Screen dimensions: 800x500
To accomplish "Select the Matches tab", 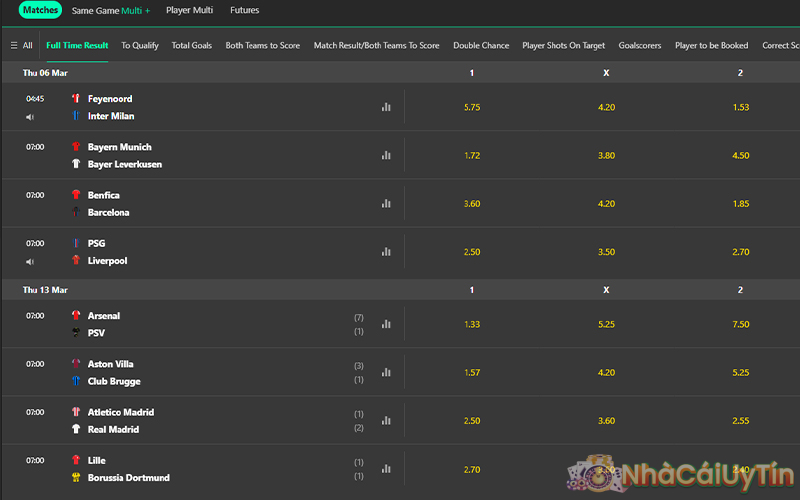I will click(x=40, y=10).
